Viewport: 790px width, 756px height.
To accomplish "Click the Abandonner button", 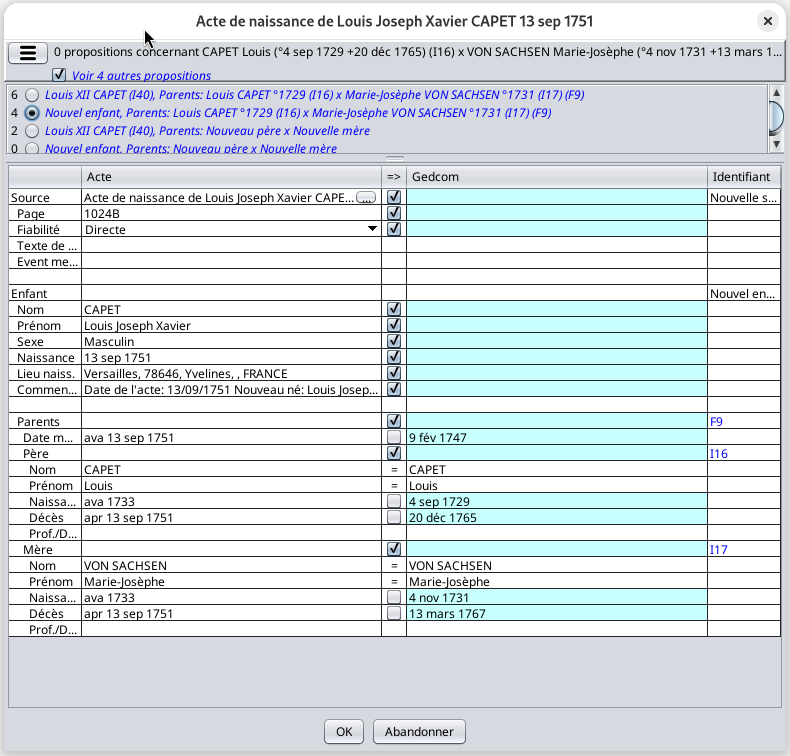I will coord(419,731).
